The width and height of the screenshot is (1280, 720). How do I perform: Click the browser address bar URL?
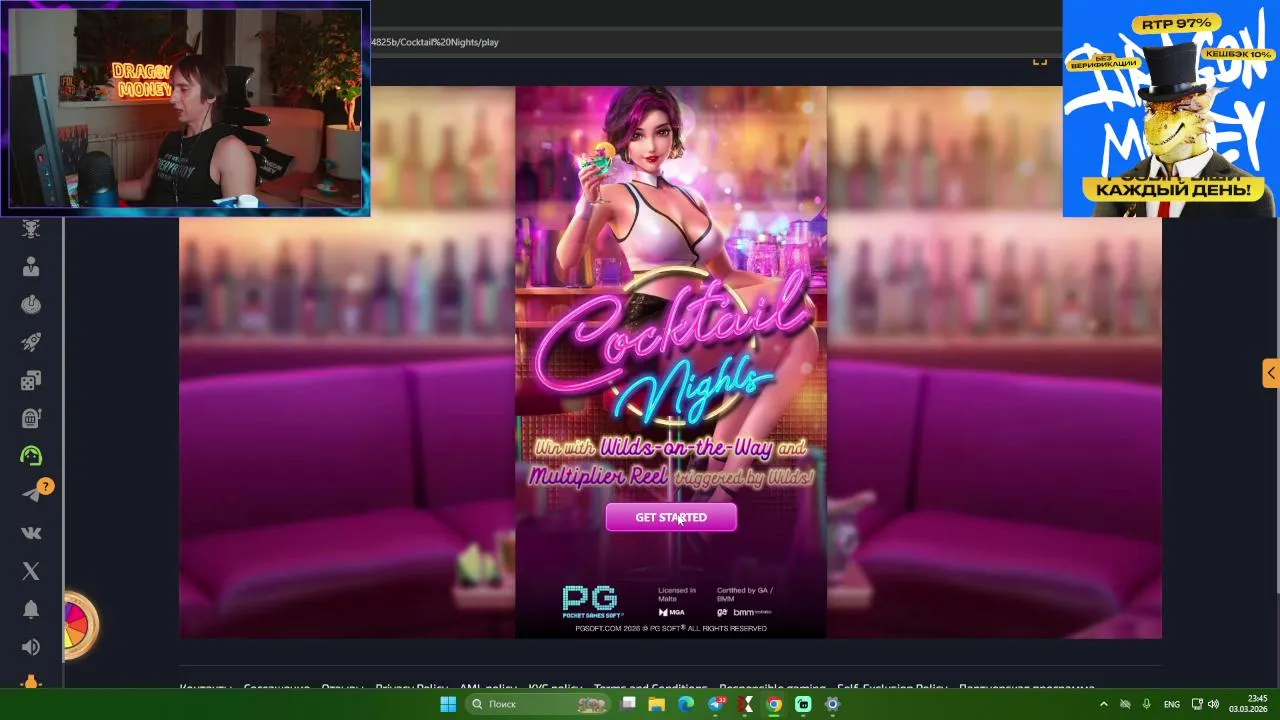click(x=435, y=42)
